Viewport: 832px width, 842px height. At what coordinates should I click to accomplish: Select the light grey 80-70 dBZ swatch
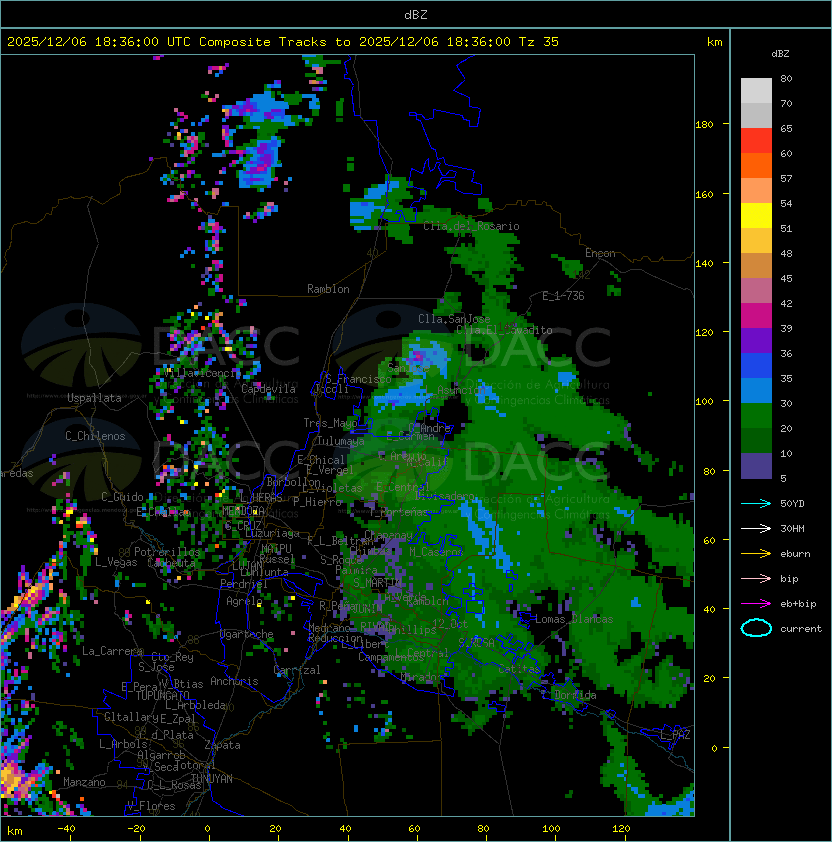[x=756, y=91]
